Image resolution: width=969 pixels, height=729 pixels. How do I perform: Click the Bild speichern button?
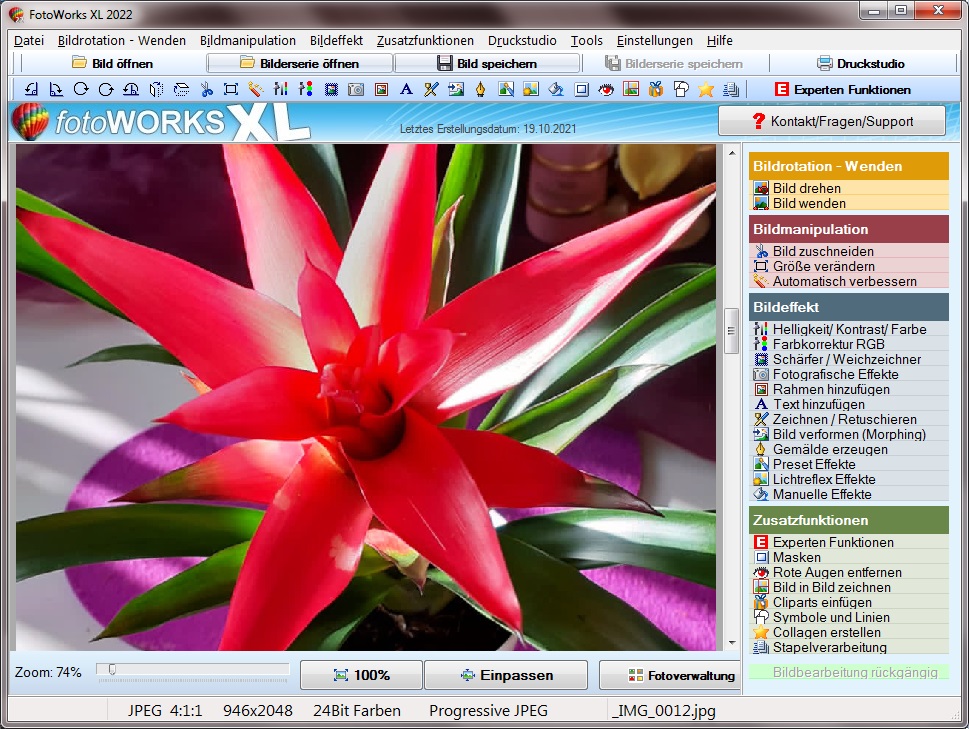[x=487, y=63]
